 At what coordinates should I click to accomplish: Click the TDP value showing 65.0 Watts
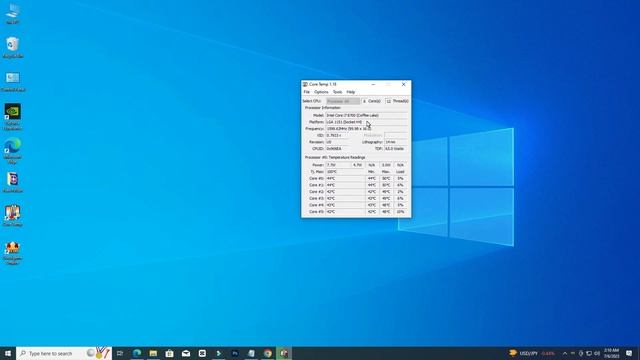coord(396,149)
